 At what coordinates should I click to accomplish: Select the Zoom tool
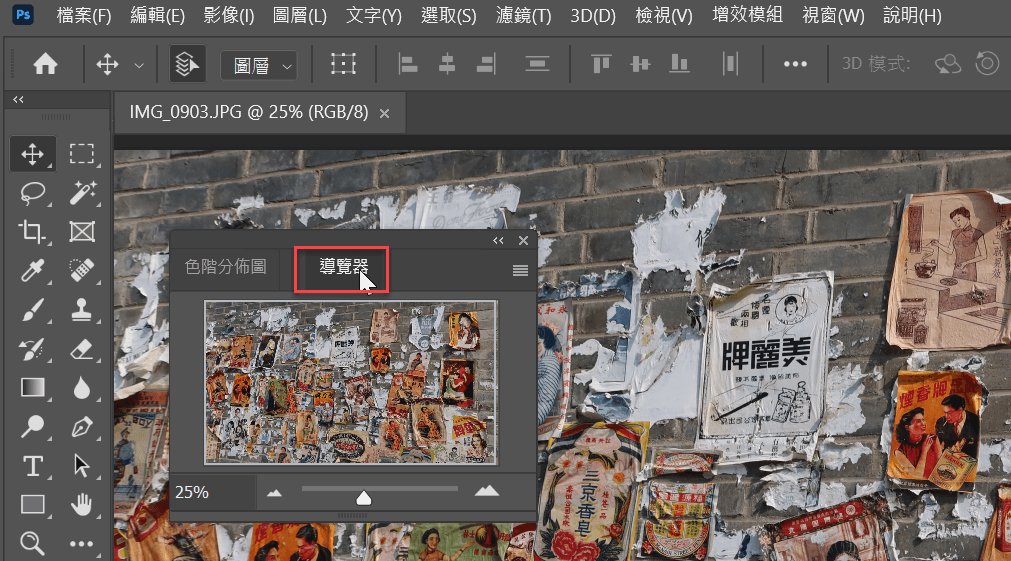32,543
